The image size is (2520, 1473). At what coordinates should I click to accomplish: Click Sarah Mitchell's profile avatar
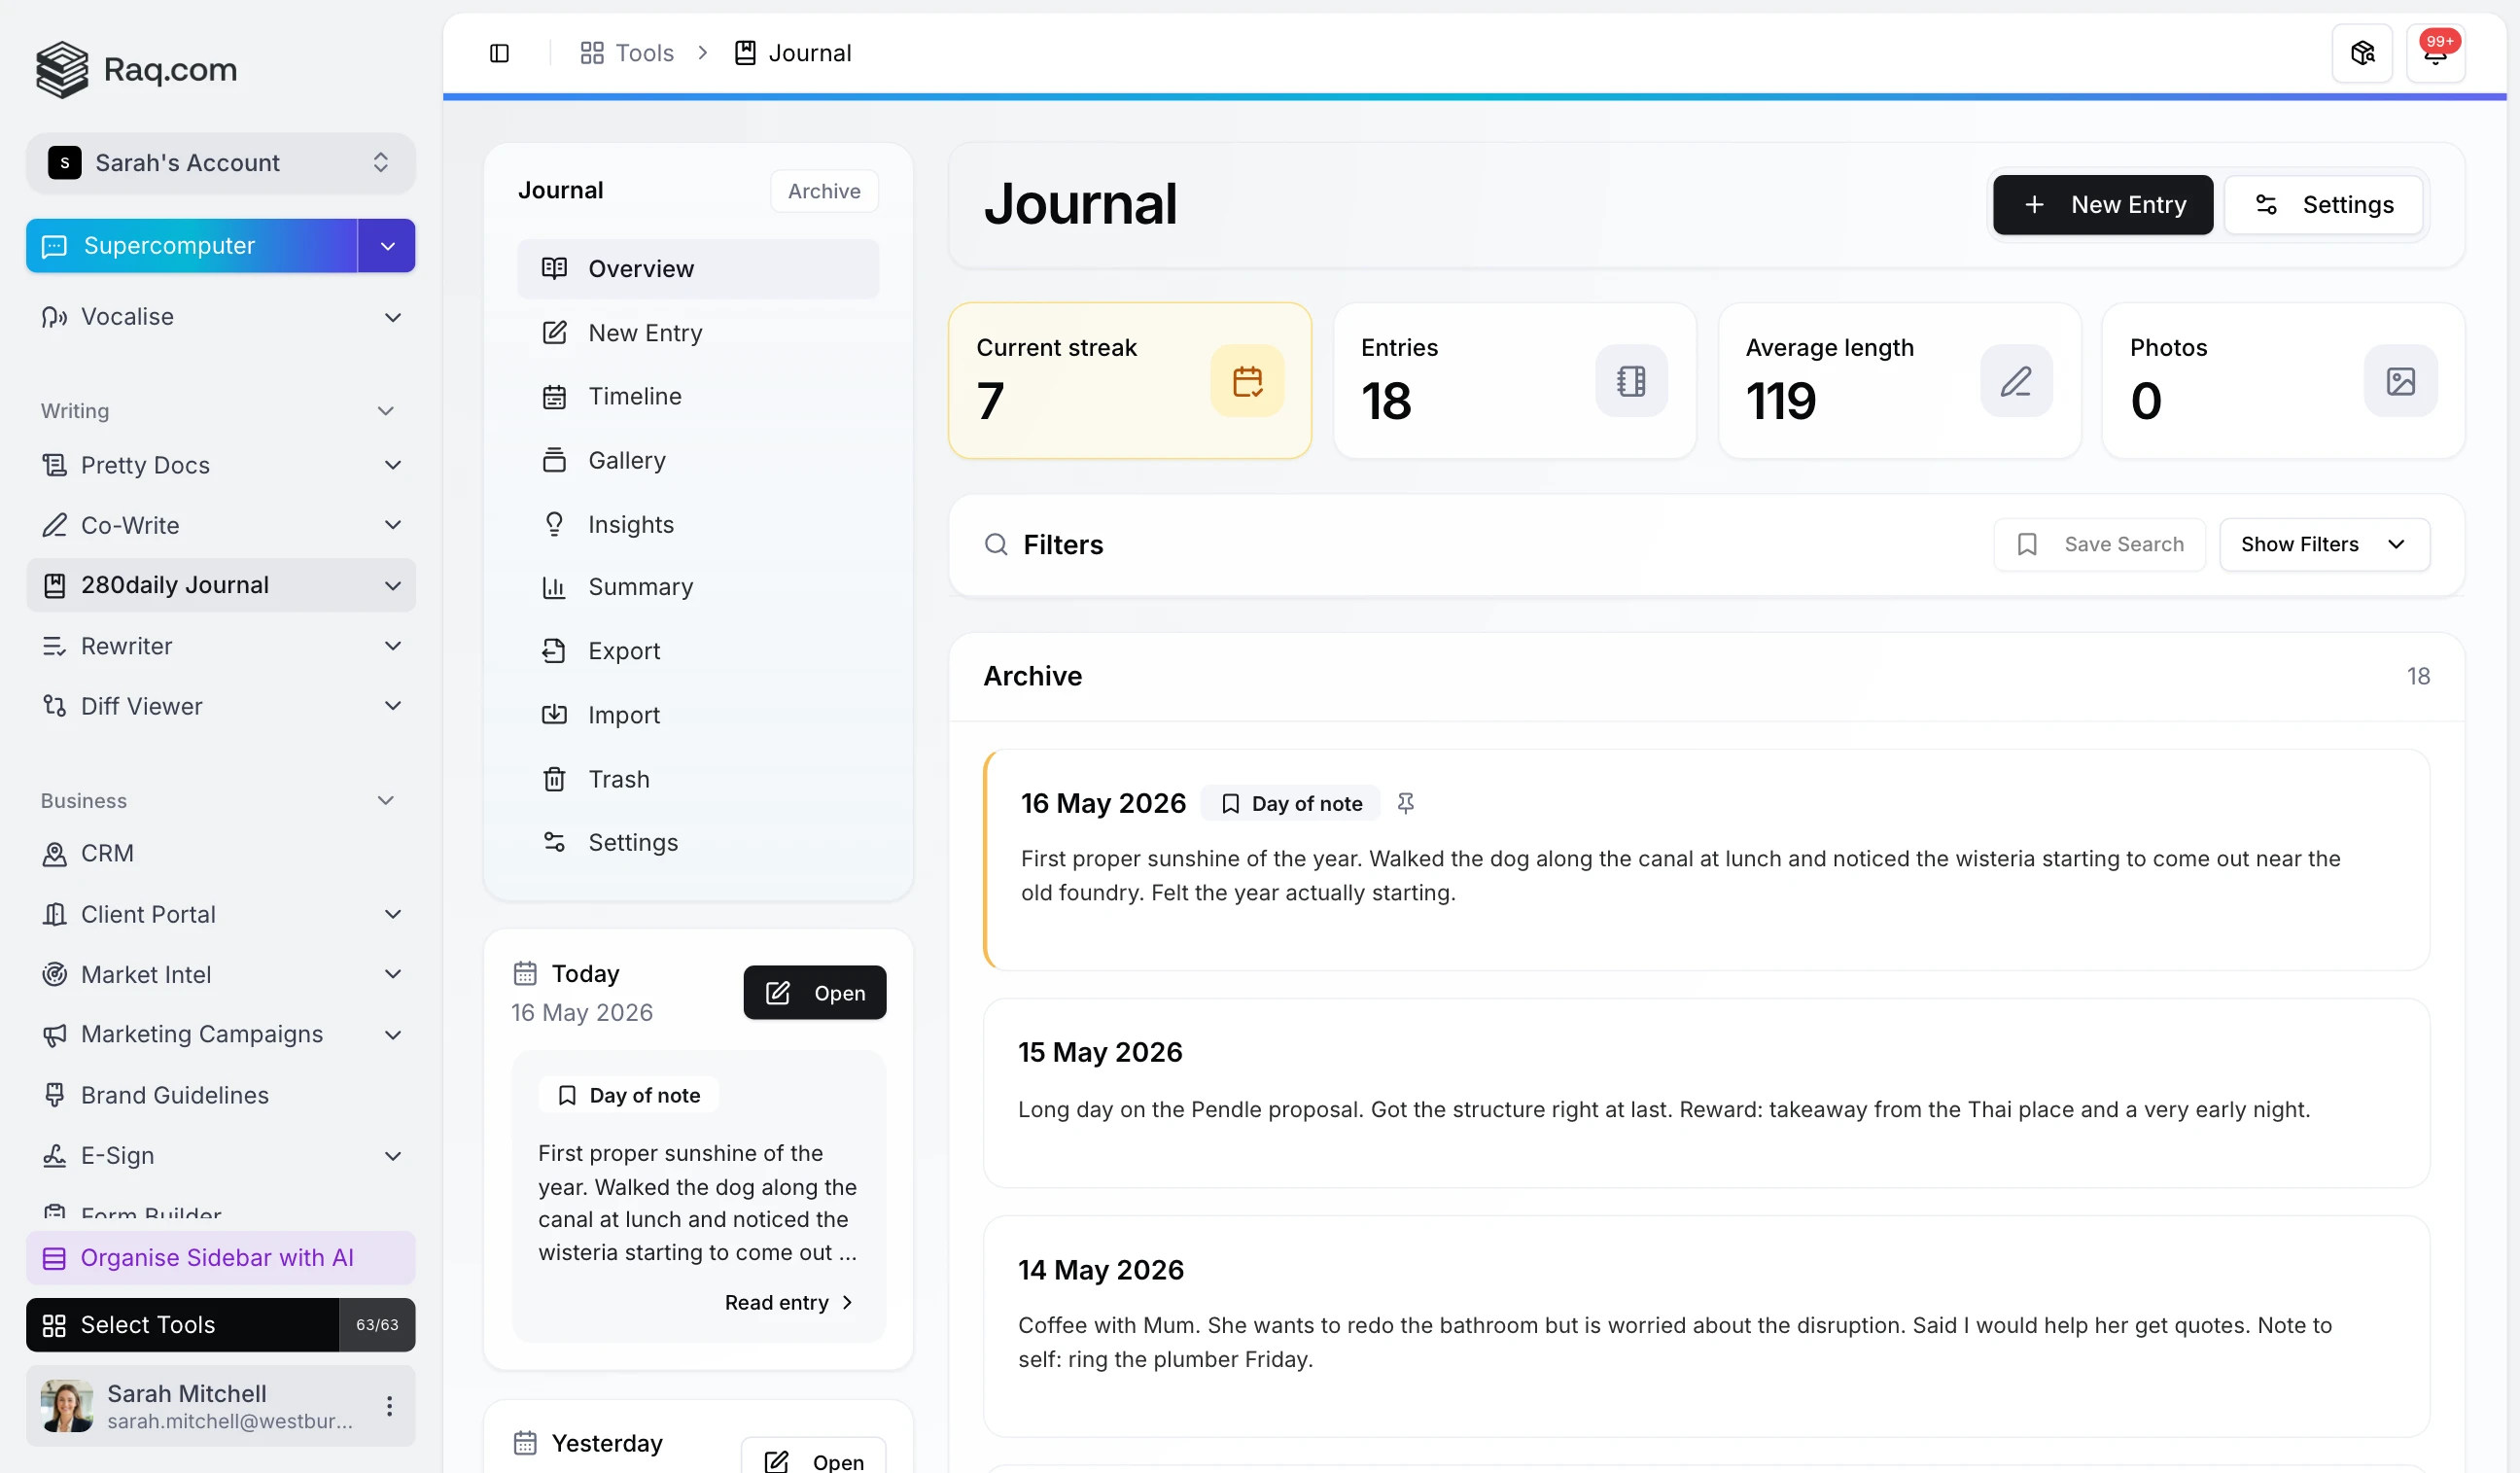(x=67, y=1406)
